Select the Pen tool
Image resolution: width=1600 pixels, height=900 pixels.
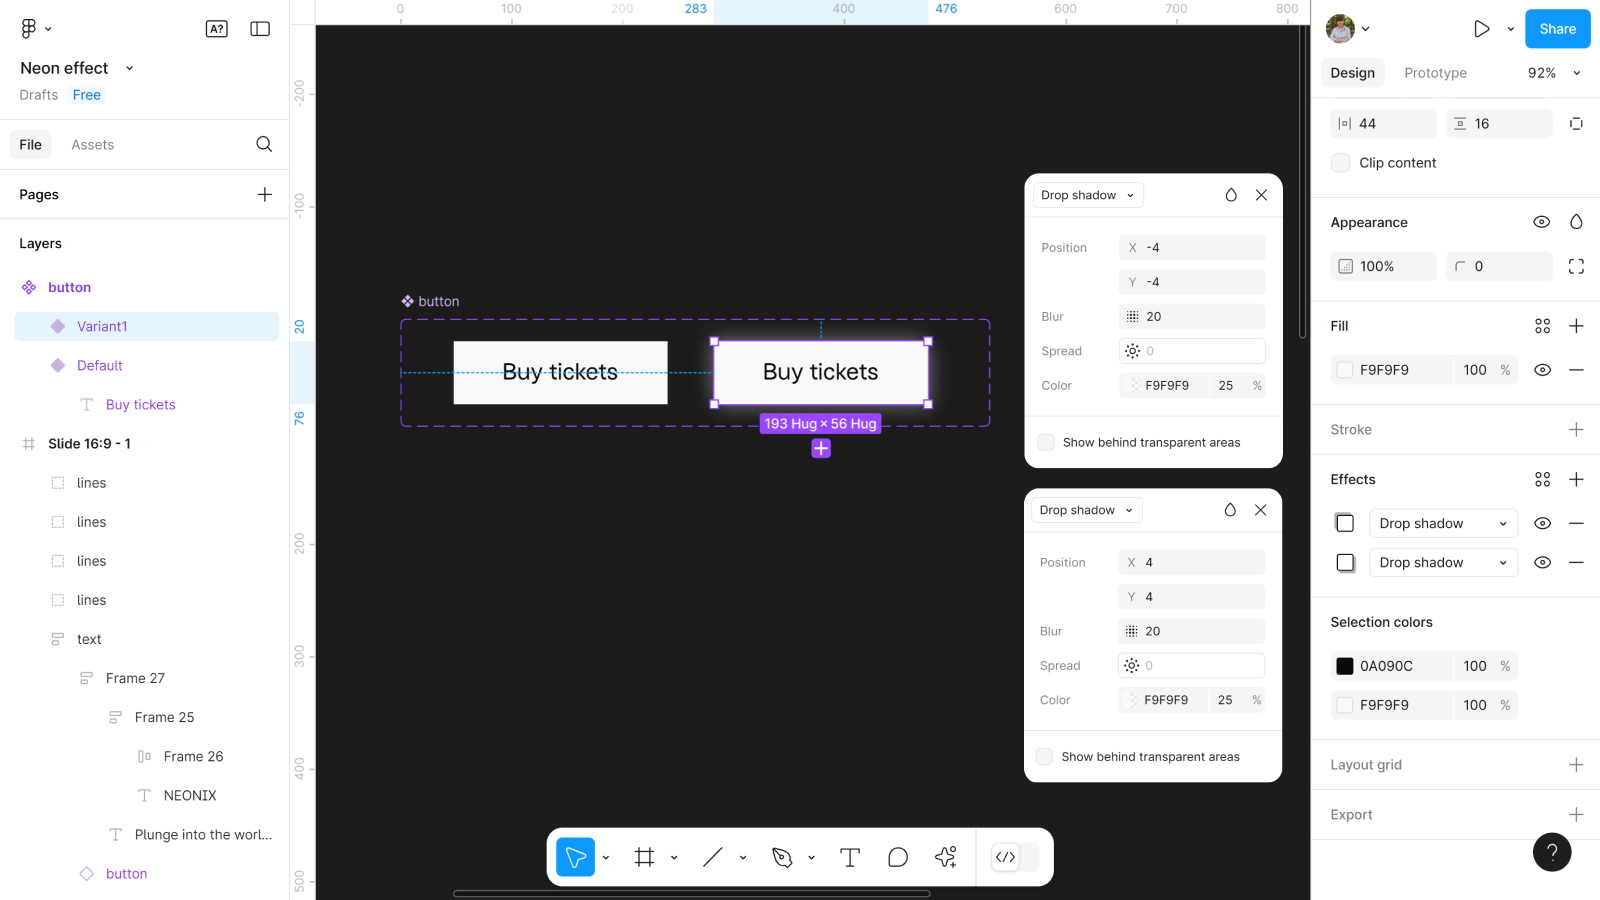[x=782, y=857]
